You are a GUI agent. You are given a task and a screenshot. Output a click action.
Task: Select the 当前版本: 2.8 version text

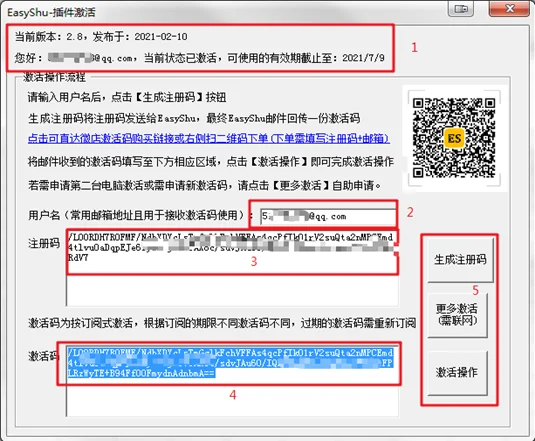(101, 36)
